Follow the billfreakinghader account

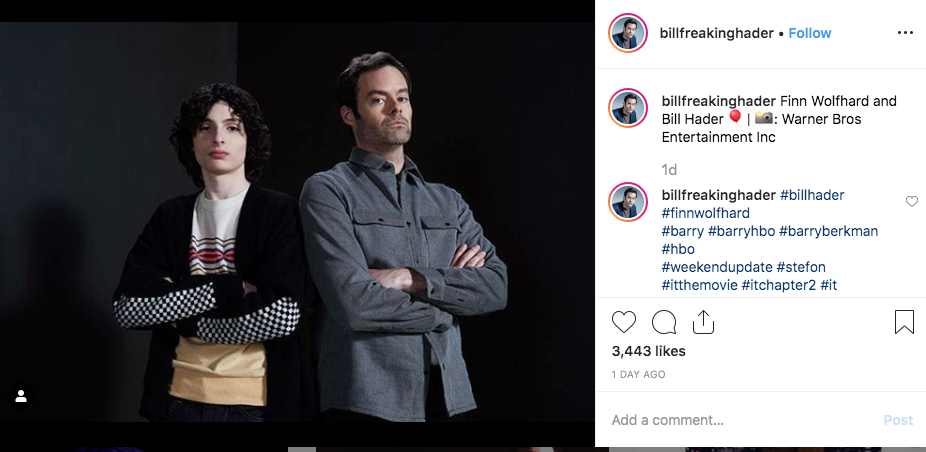(810, 33)
